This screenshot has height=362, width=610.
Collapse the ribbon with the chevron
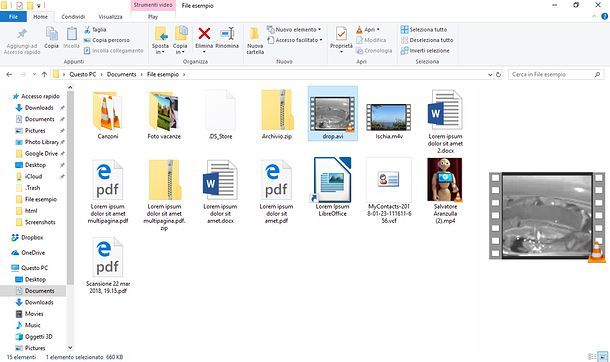click(594, 16)
